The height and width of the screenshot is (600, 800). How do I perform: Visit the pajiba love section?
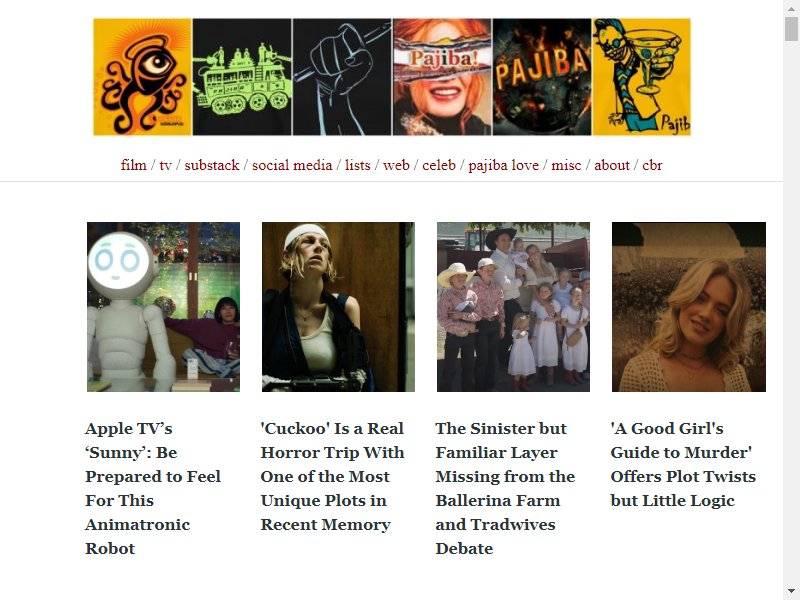504,165
